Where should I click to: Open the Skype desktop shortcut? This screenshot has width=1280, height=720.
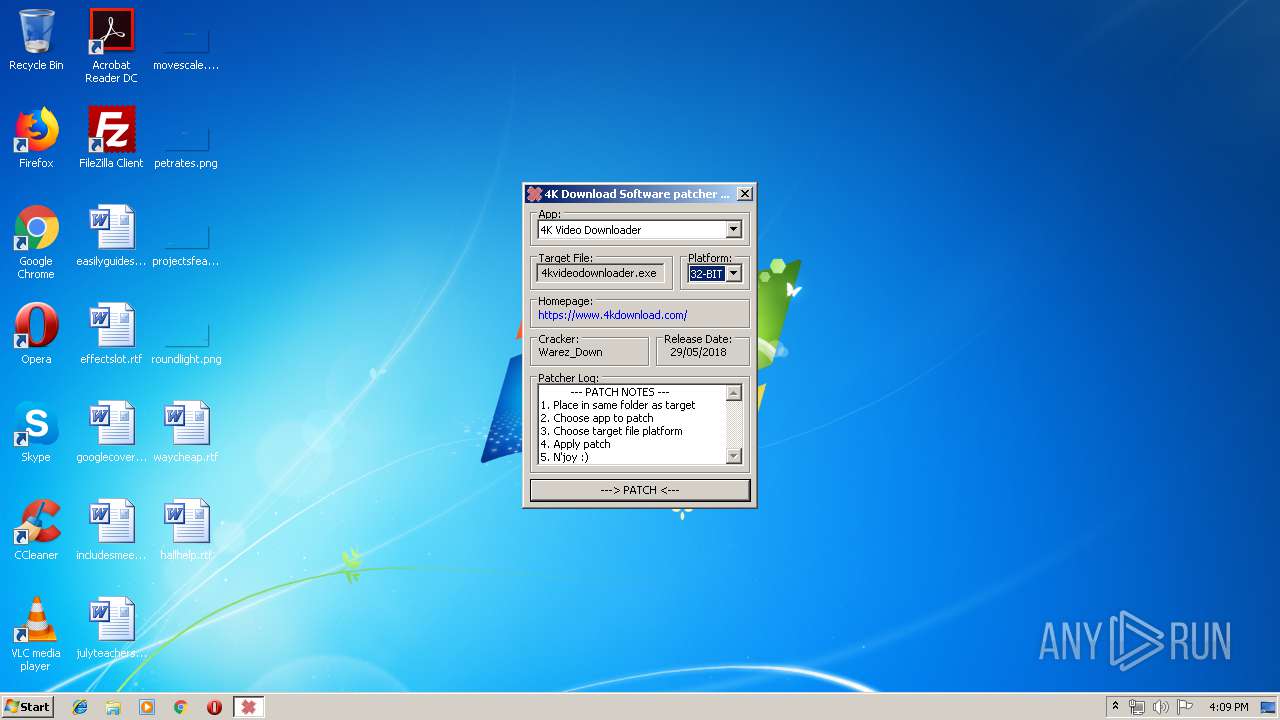36,432
